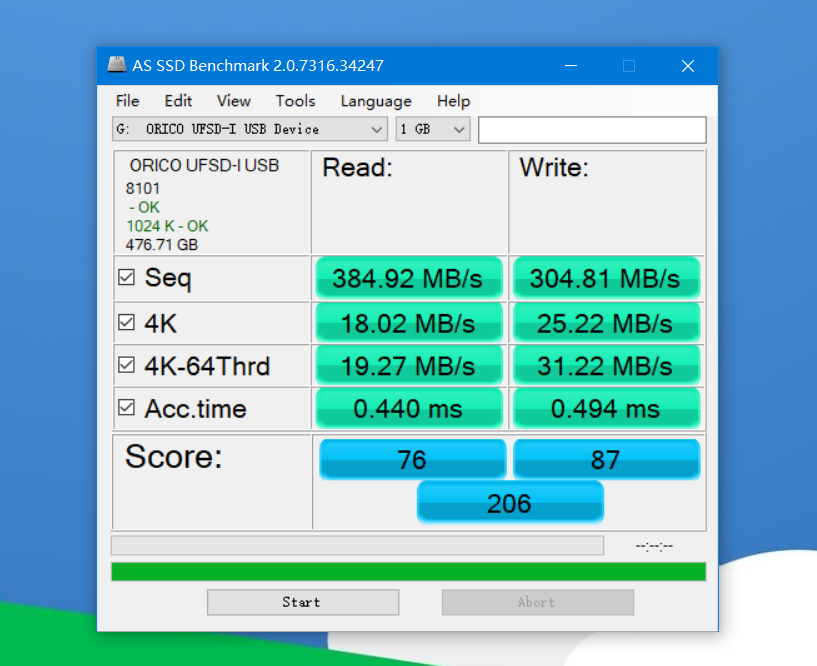817x666 pixels.
Task: Click the Acc.time test label
Action: pos(195,409)
